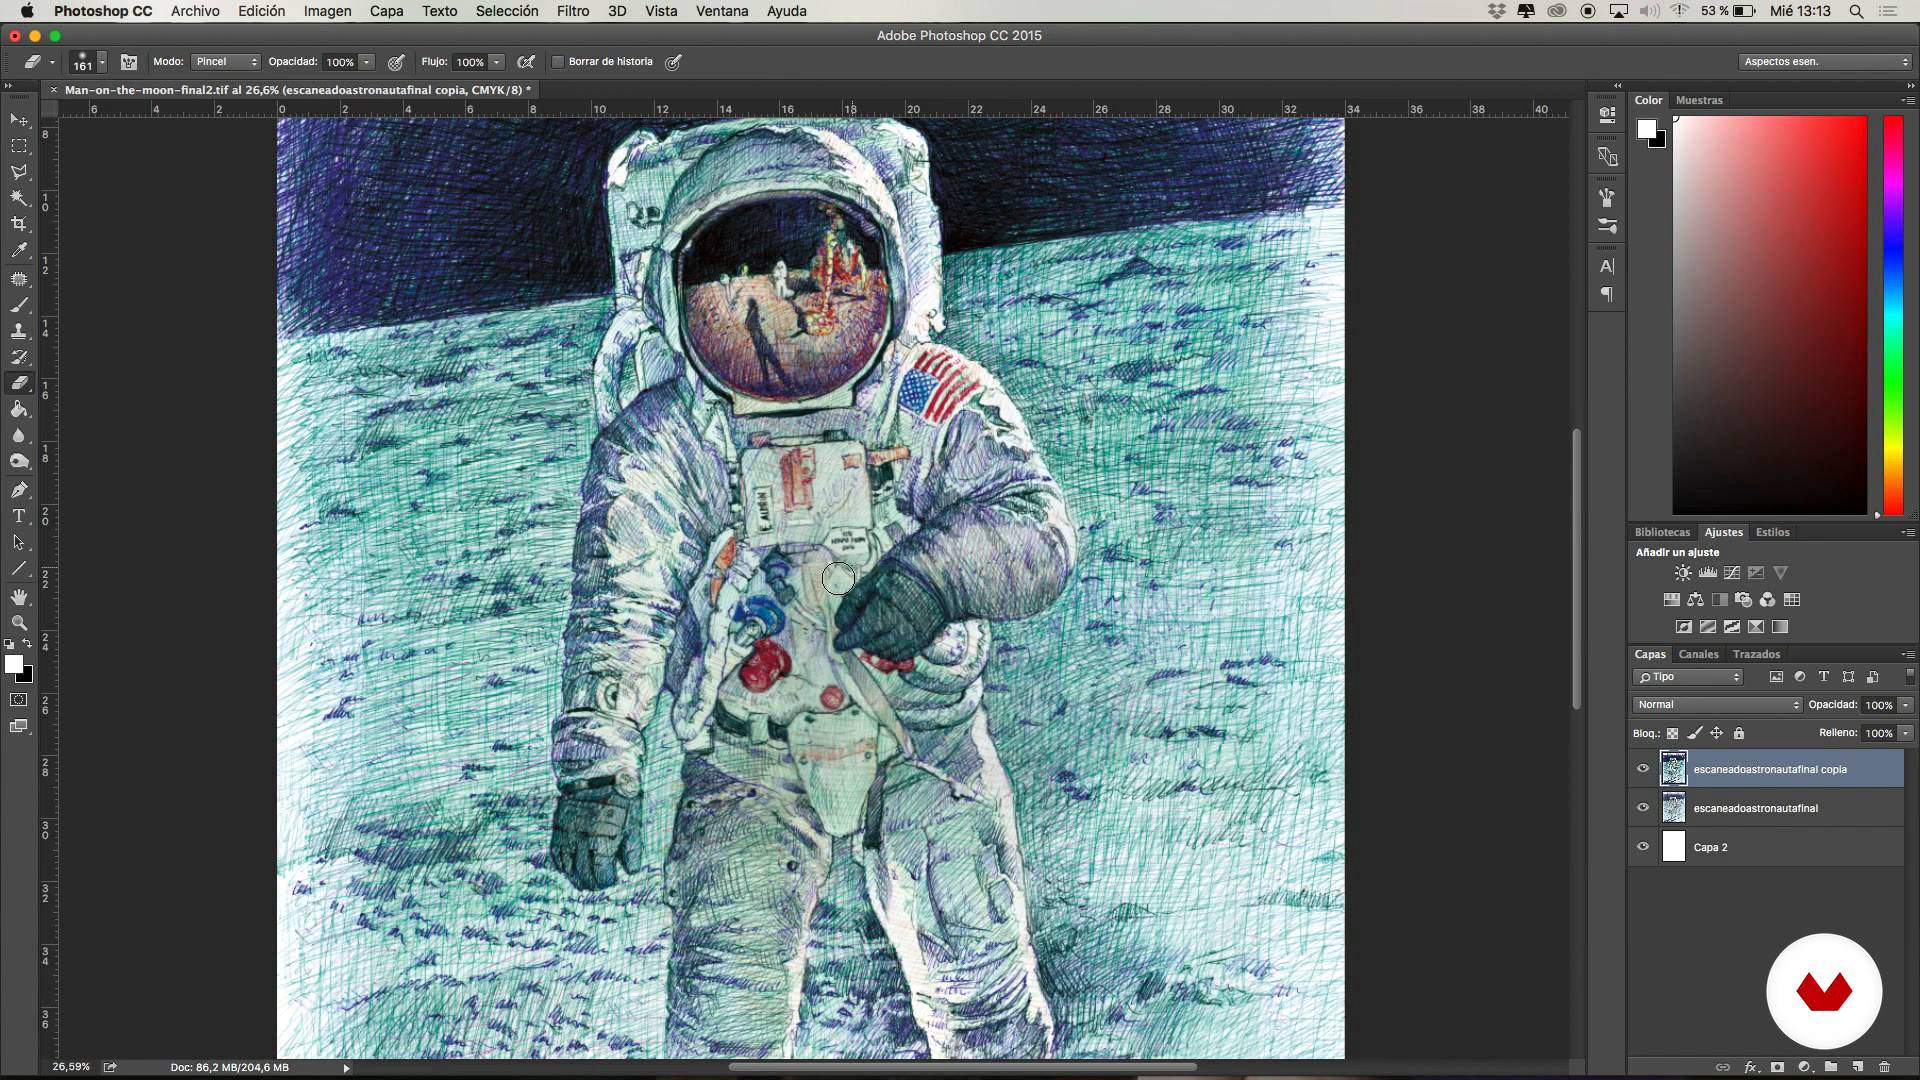Open the Capa menu

click(x=386, y=11)
